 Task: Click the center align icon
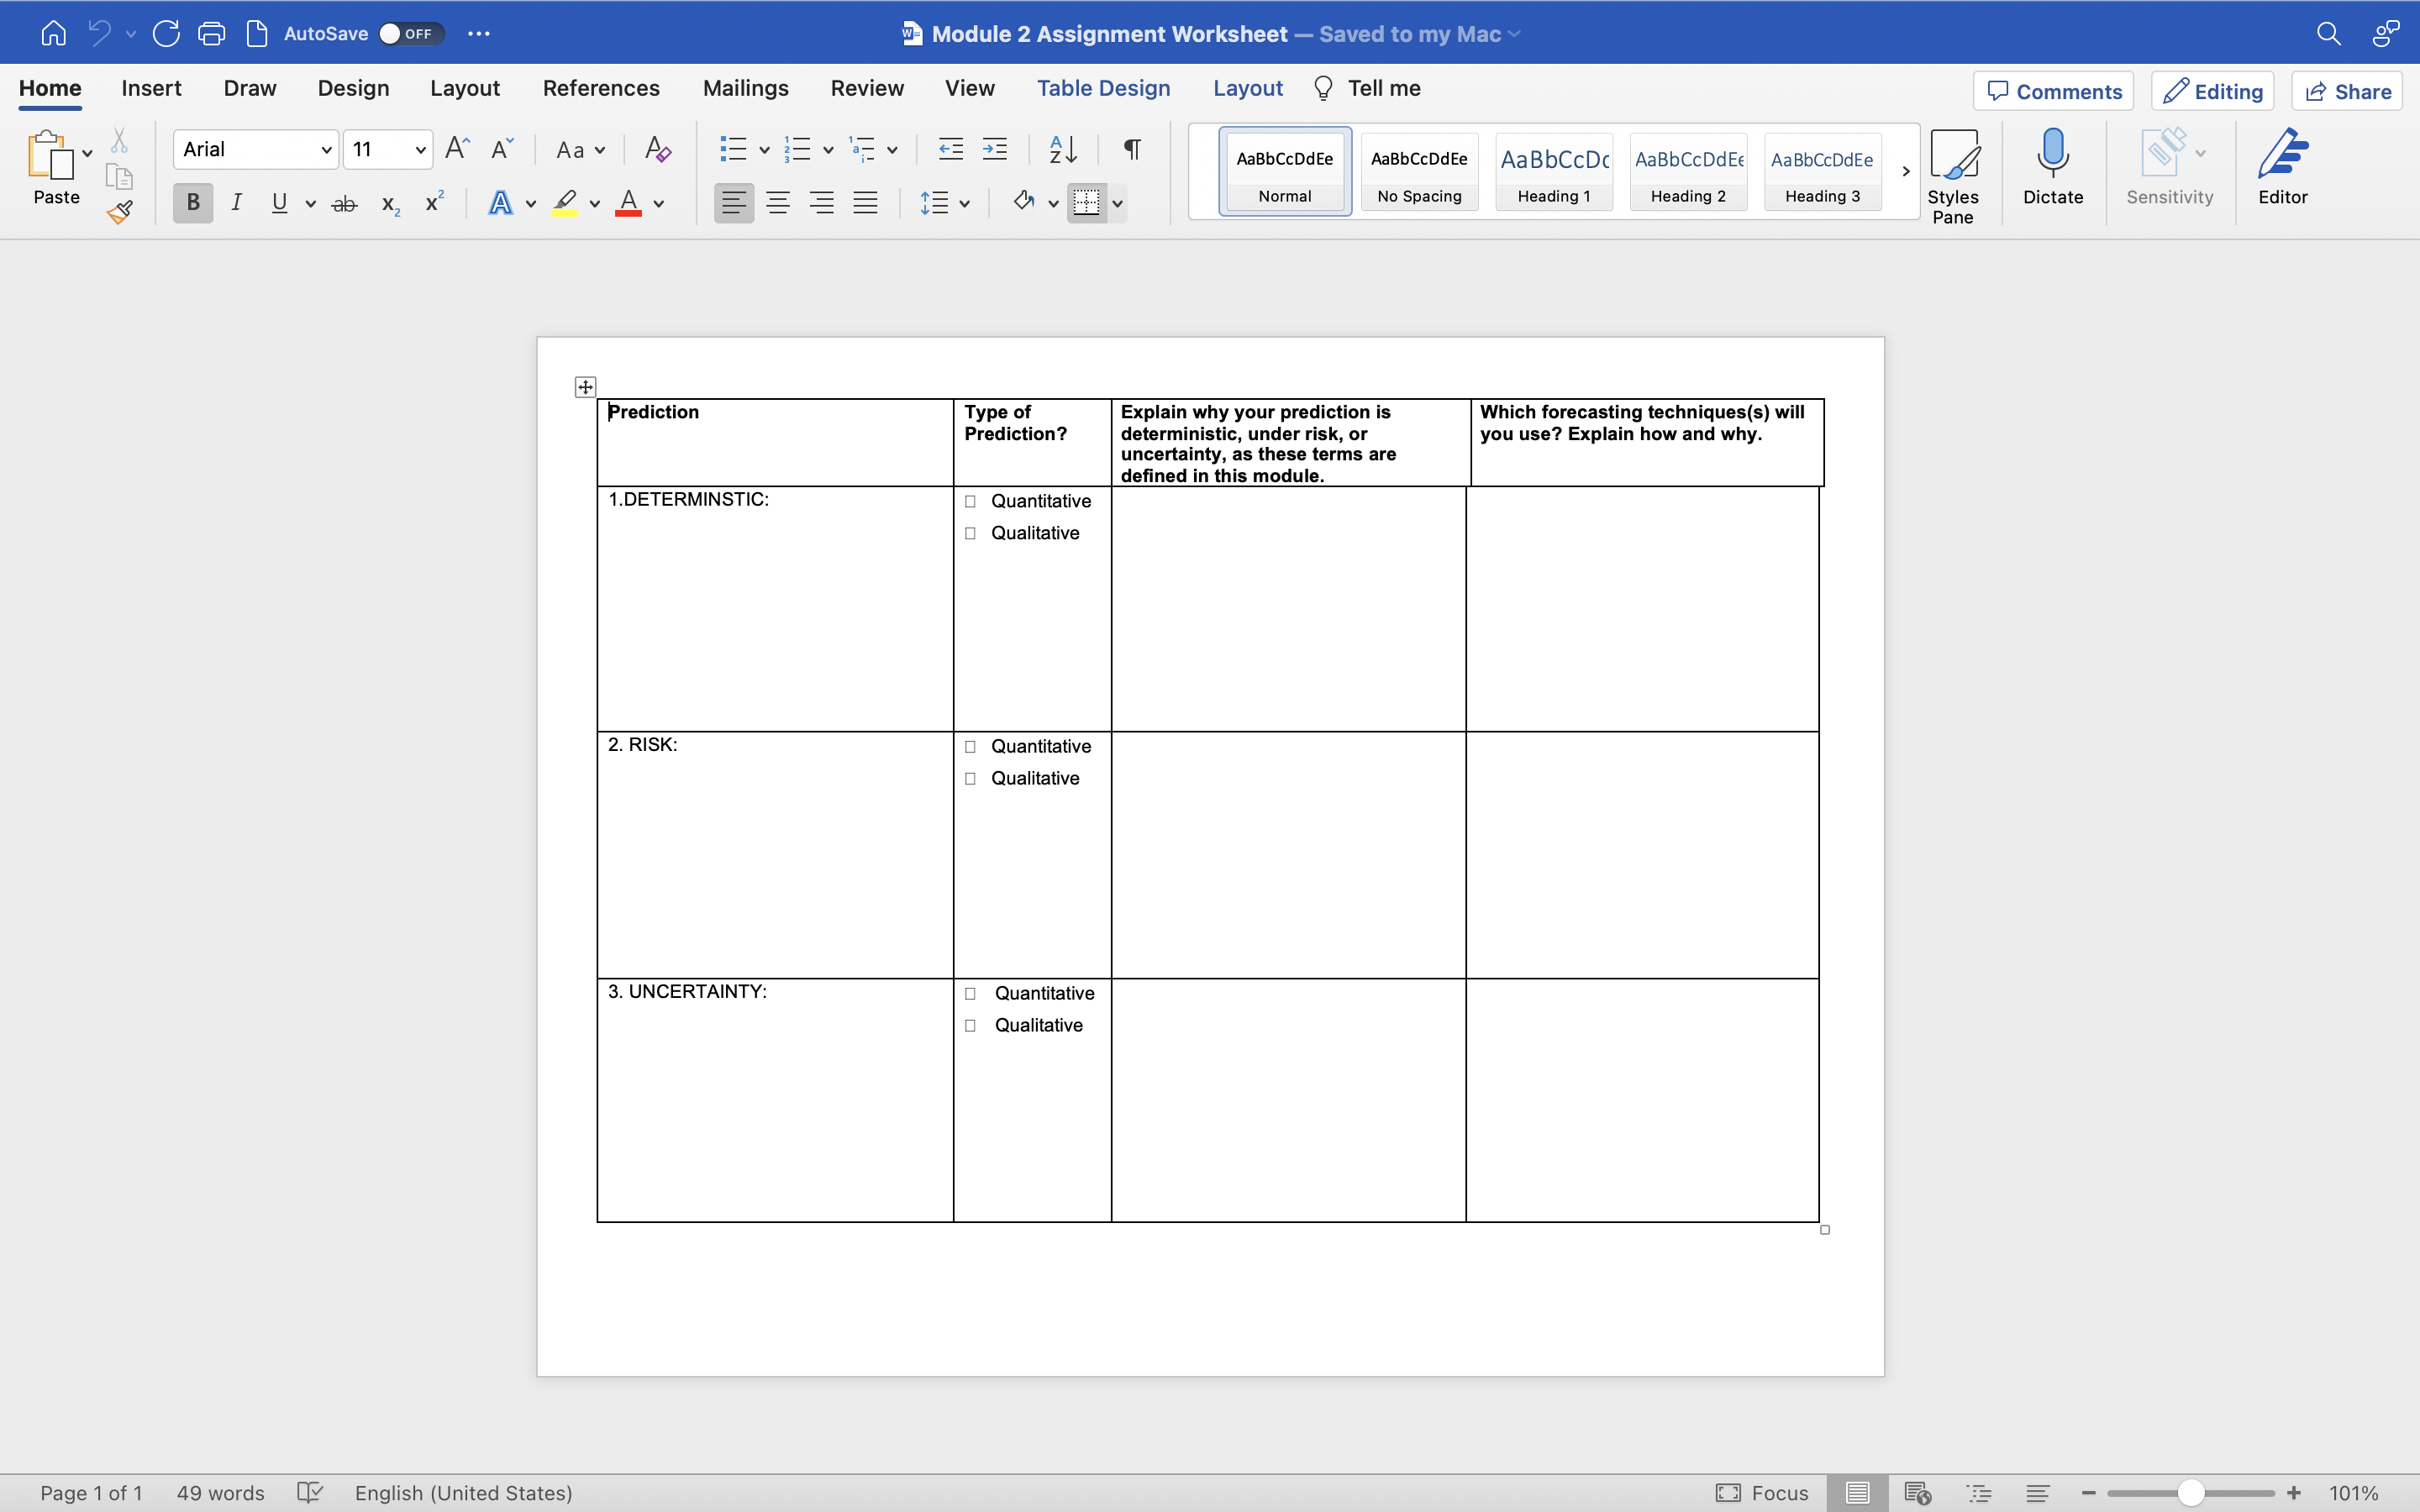click(777, 204)
